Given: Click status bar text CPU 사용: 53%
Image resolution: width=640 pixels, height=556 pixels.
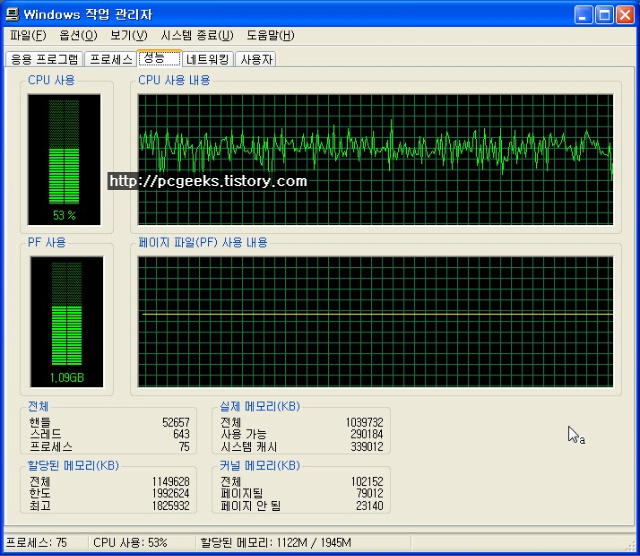Looking at the screenshot, I should coord(130,543).
